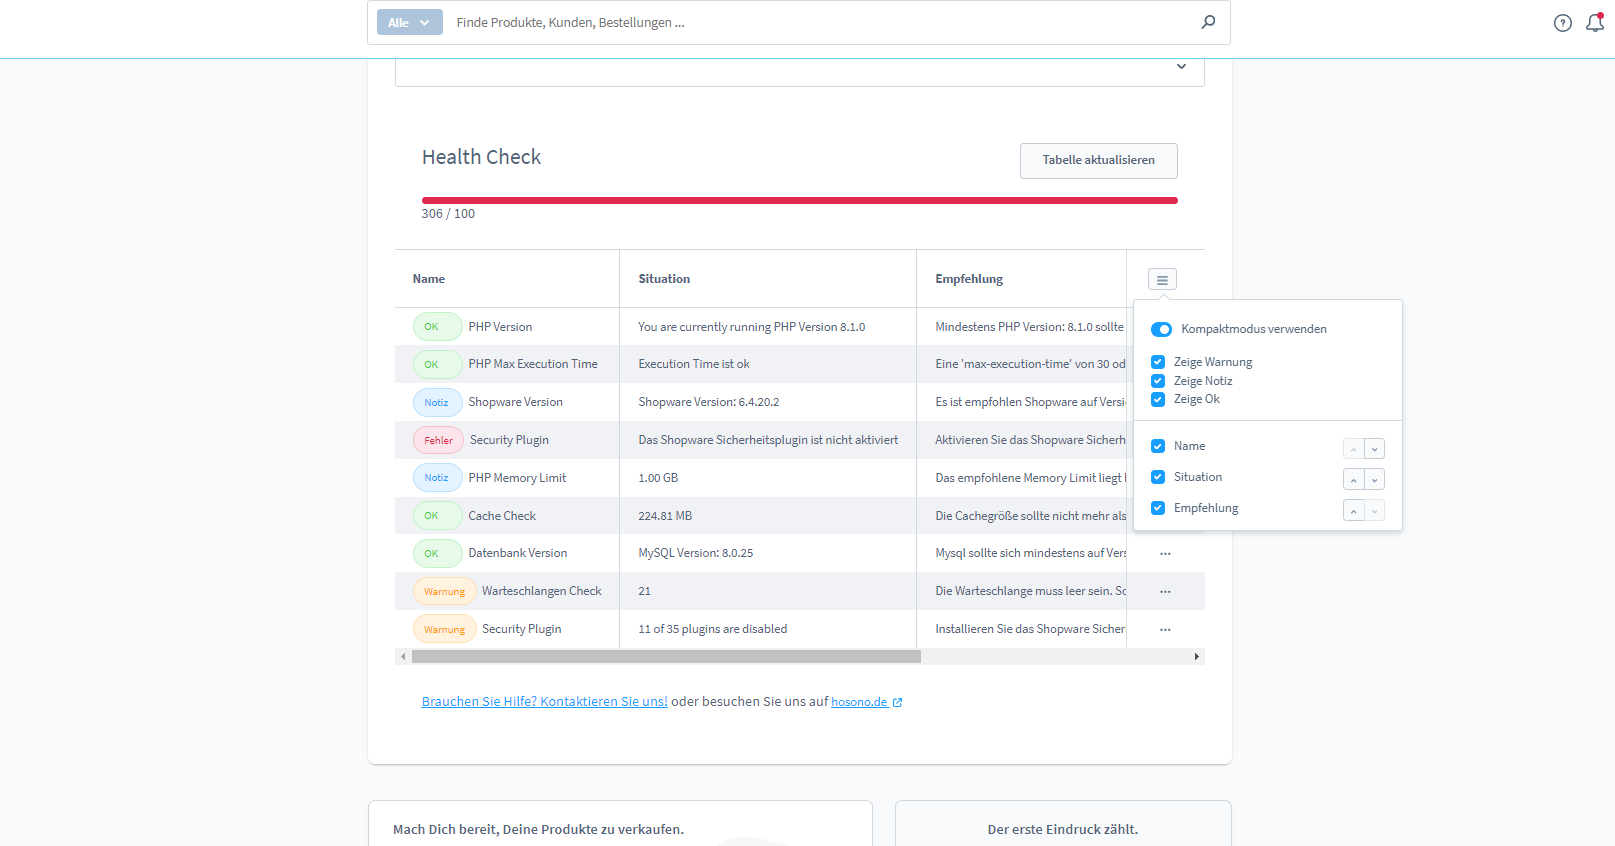The width and height of the screenshot is (1615, 846).
Task: Move Name column down
Action: click(x=1375, y=449)
